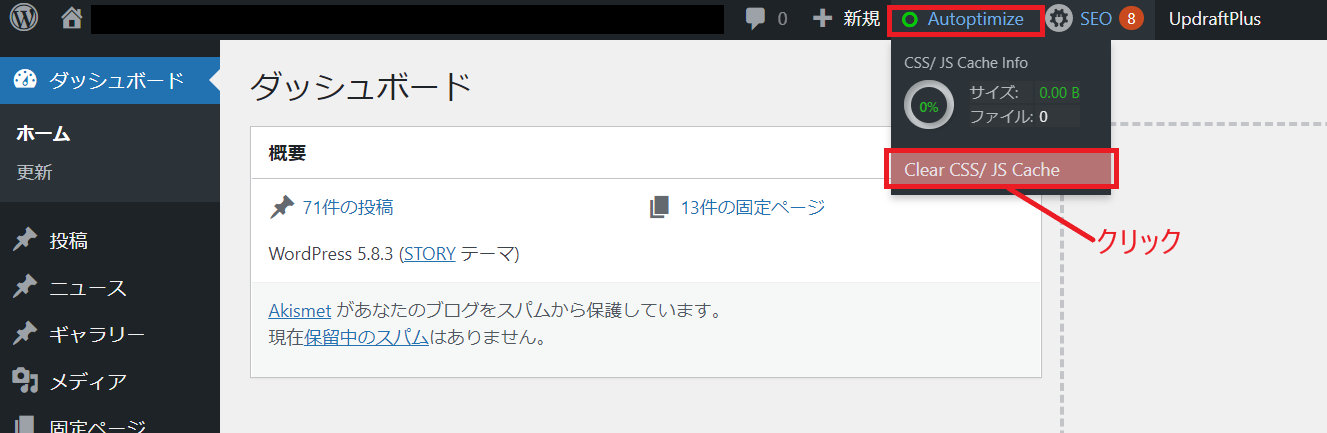The width and height of the screenshot is (1327, 433).
Task: Click the green Autoptimize status circle
Action: click(910, 20)
